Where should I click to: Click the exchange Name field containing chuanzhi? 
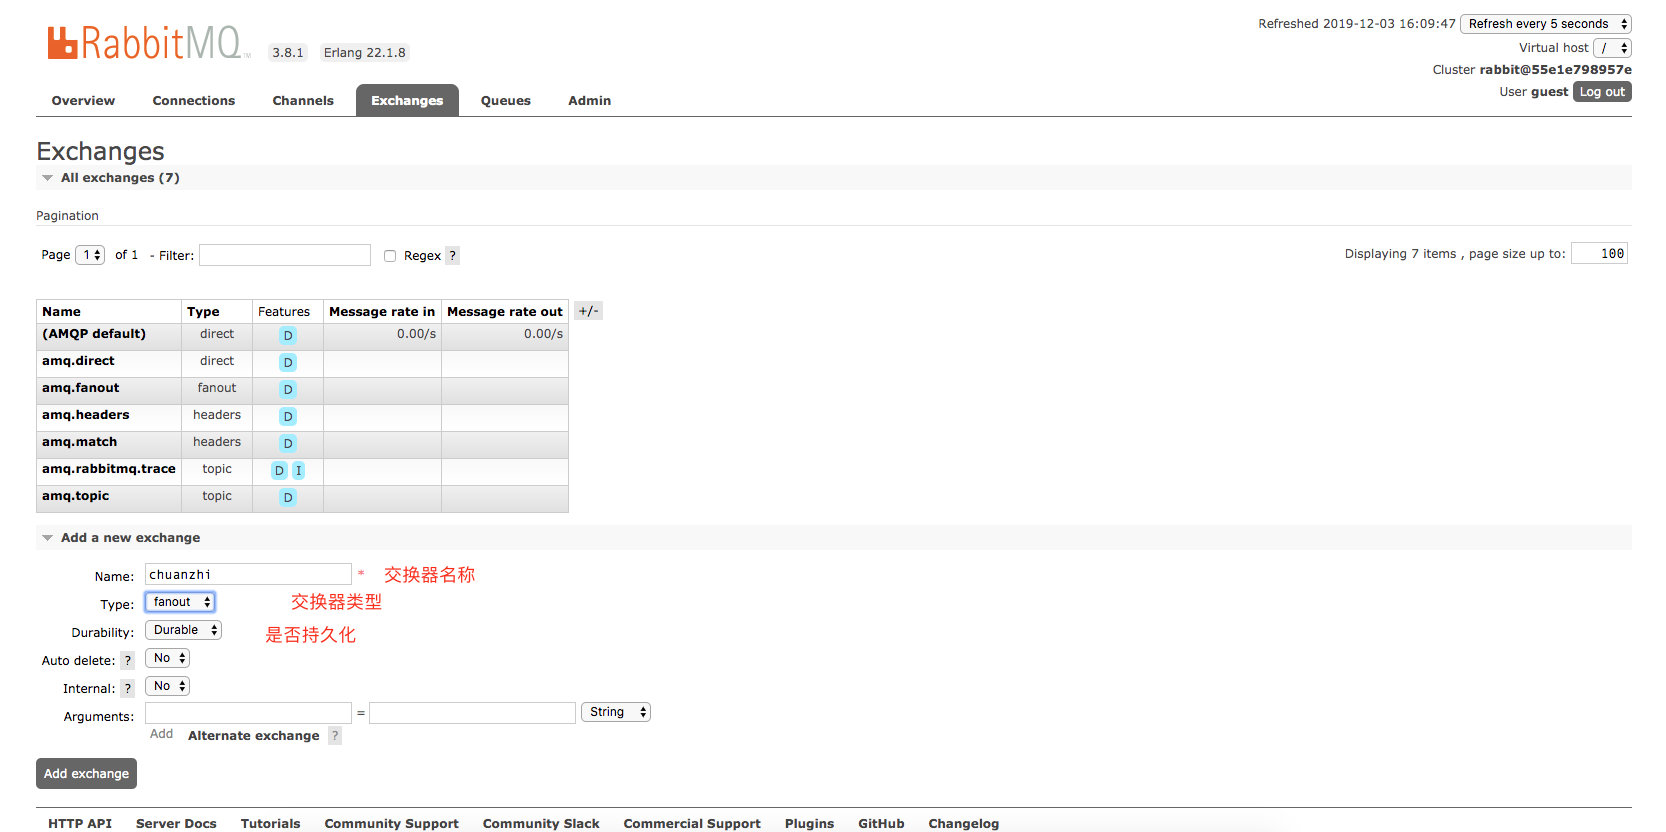point(248,574)
